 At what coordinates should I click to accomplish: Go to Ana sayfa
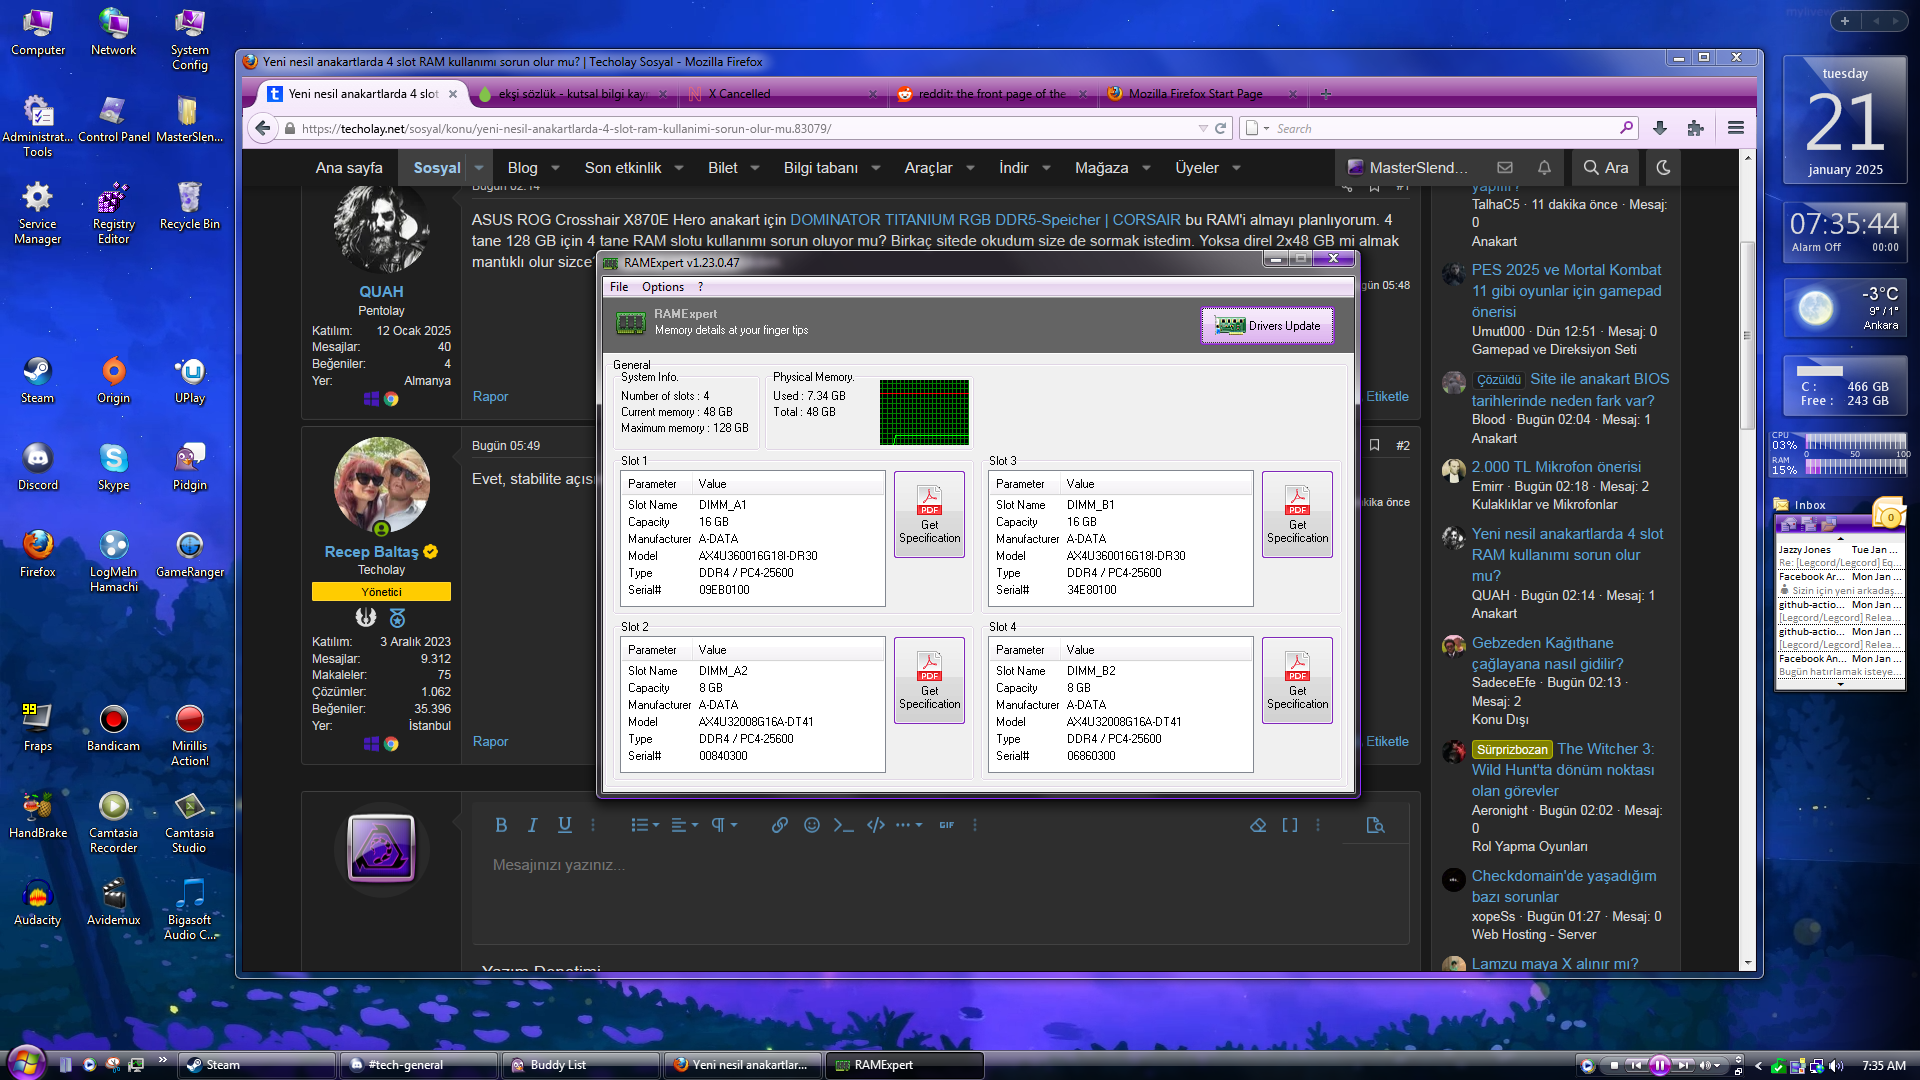coord(349,168)
